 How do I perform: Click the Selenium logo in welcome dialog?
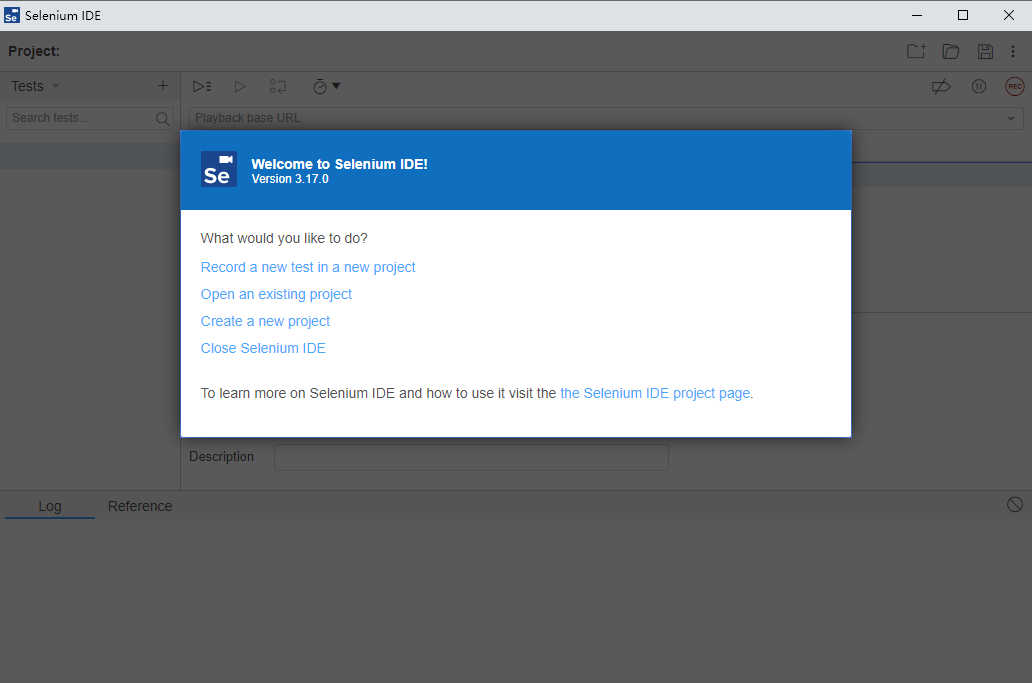(219, 169)
